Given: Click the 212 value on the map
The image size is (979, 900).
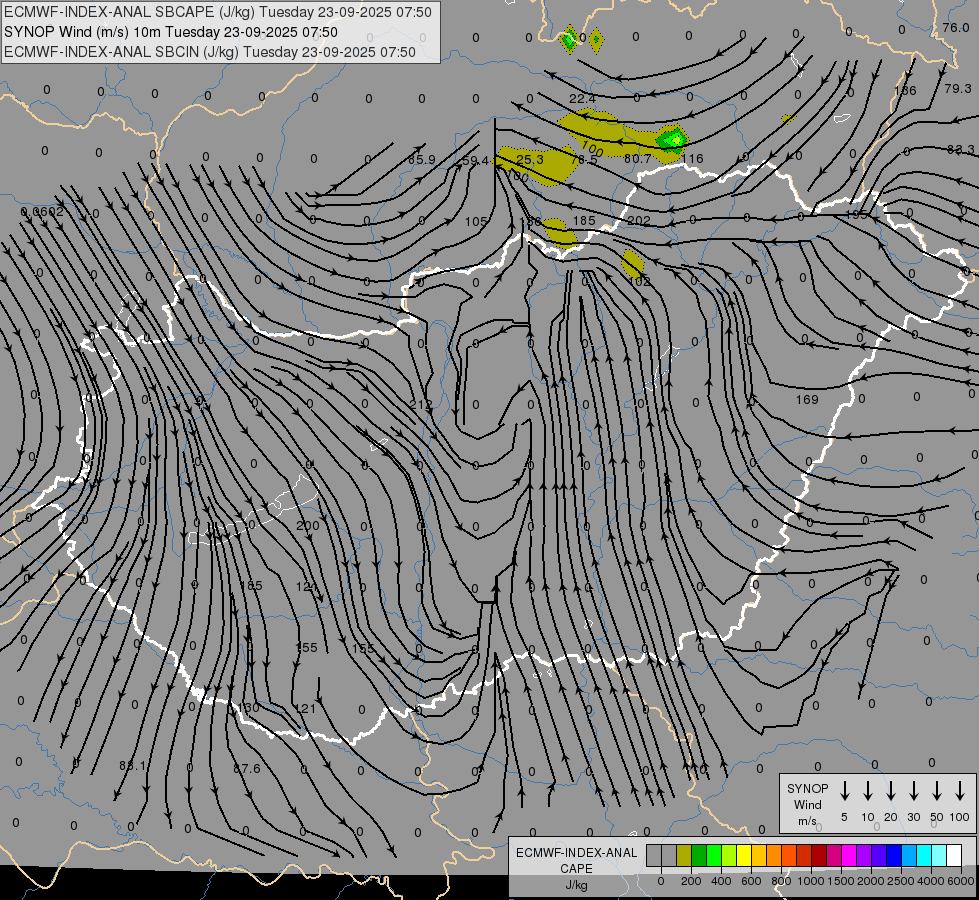Looking at the screenshot, I should tap(421, 405).
